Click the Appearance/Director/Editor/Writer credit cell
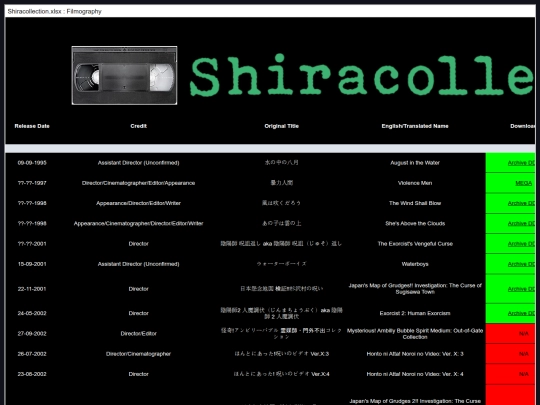Screen dimensions: 540x405 (138, 204)
